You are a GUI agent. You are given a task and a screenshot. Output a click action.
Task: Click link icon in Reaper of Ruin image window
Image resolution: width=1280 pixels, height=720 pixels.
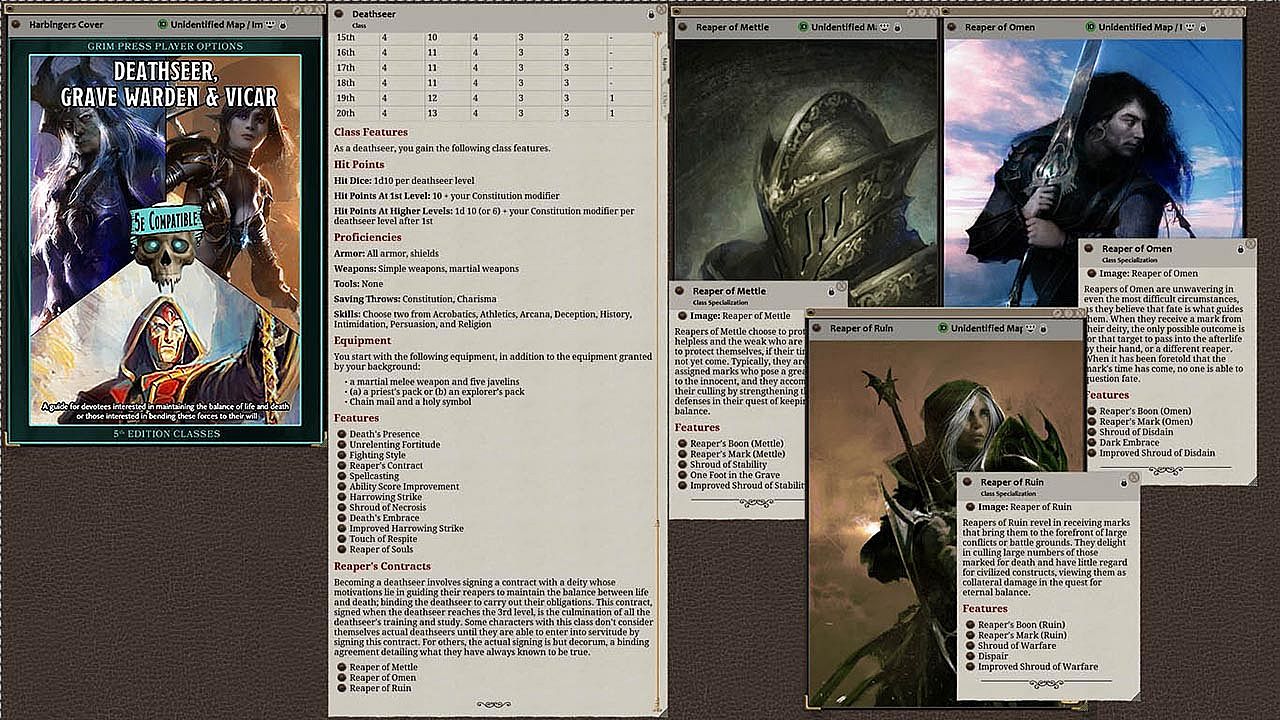816,328
